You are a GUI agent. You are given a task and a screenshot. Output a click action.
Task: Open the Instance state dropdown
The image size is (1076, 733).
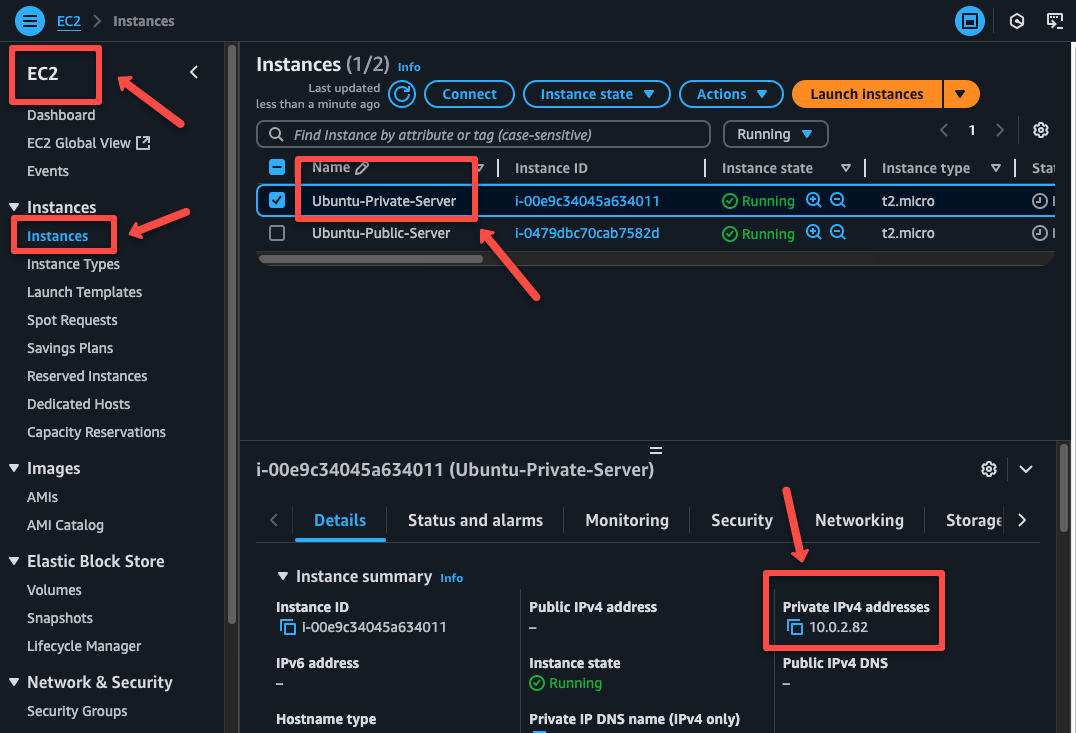coord(596,93)
